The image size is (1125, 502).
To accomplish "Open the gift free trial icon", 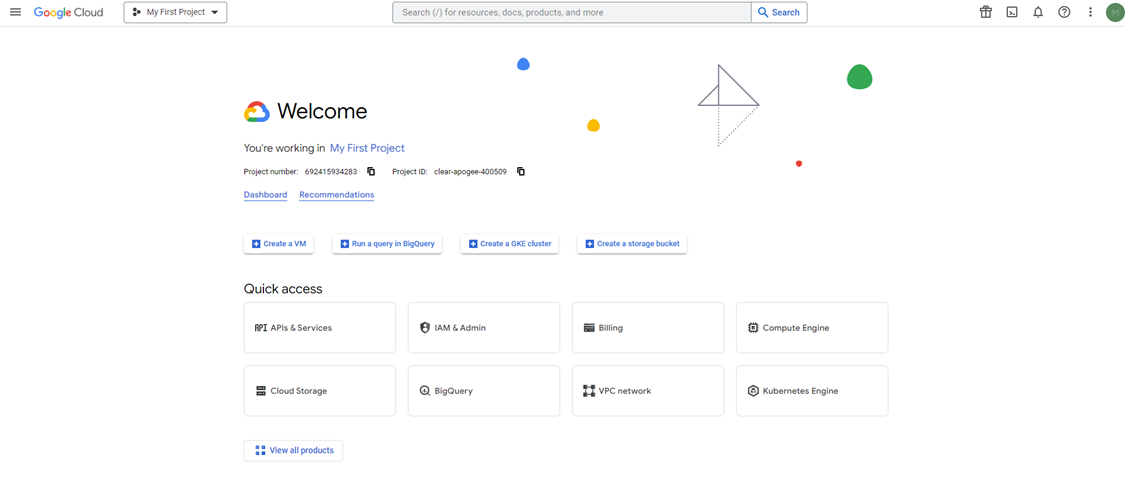I will click(986, 12).
